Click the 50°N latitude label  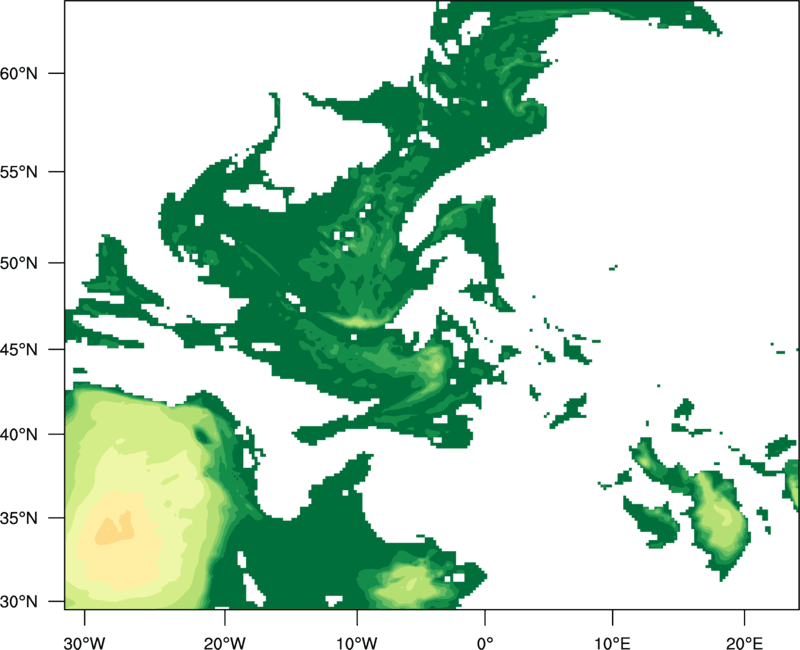(x=19, y=263)
